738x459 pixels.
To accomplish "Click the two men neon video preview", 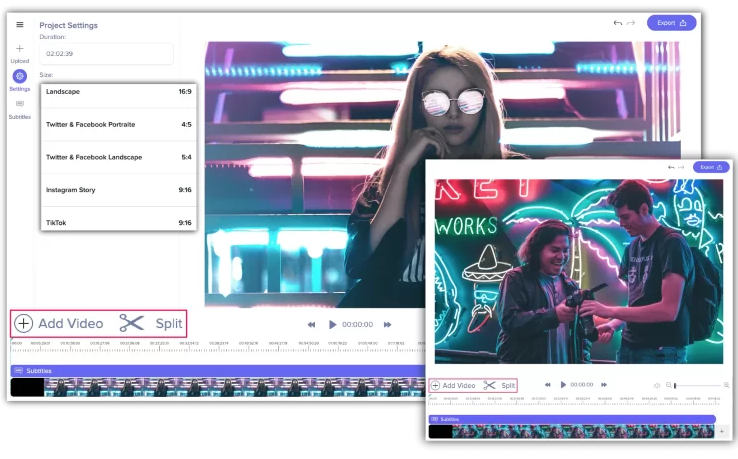I will point(578,271).
